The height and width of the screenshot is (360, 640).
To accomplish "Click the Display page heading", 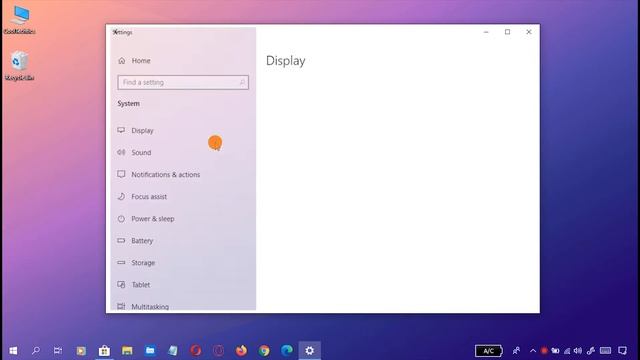I will [x=286, y=61].
